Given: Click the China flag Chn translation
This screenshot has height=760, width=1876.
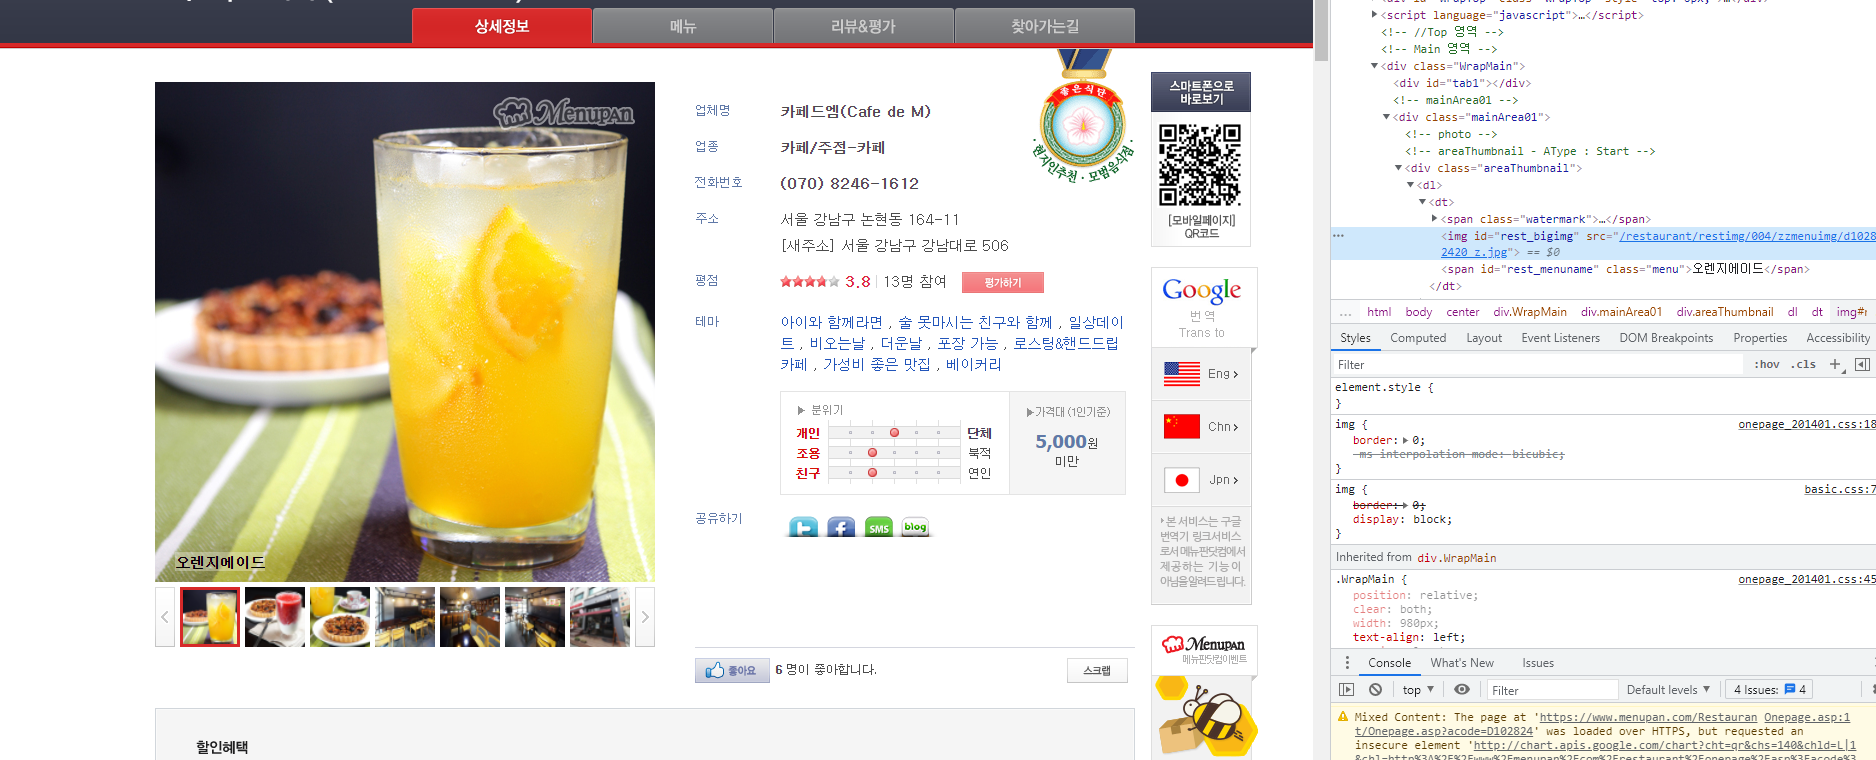Looking at the screenshot, I should pyautogui.click(x=1201, y=427).
